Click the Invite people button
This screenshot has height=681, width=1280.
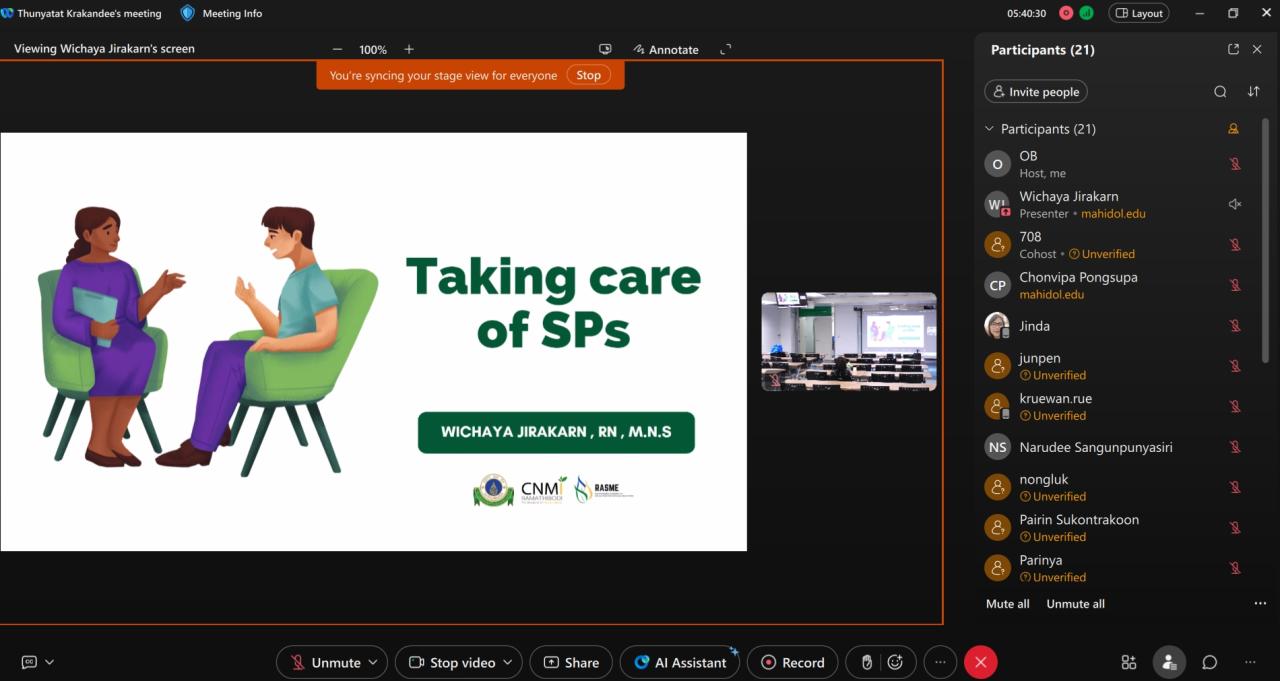click(x=1035, y=92)
